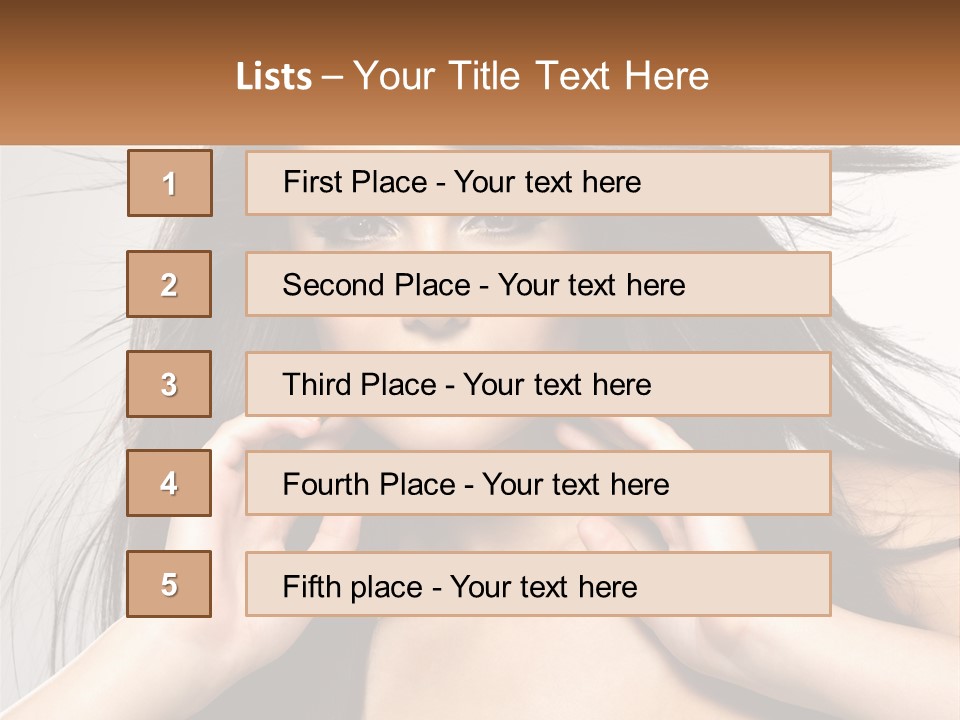Select 'Your Title Text Here' title phrase

[531, 76]
